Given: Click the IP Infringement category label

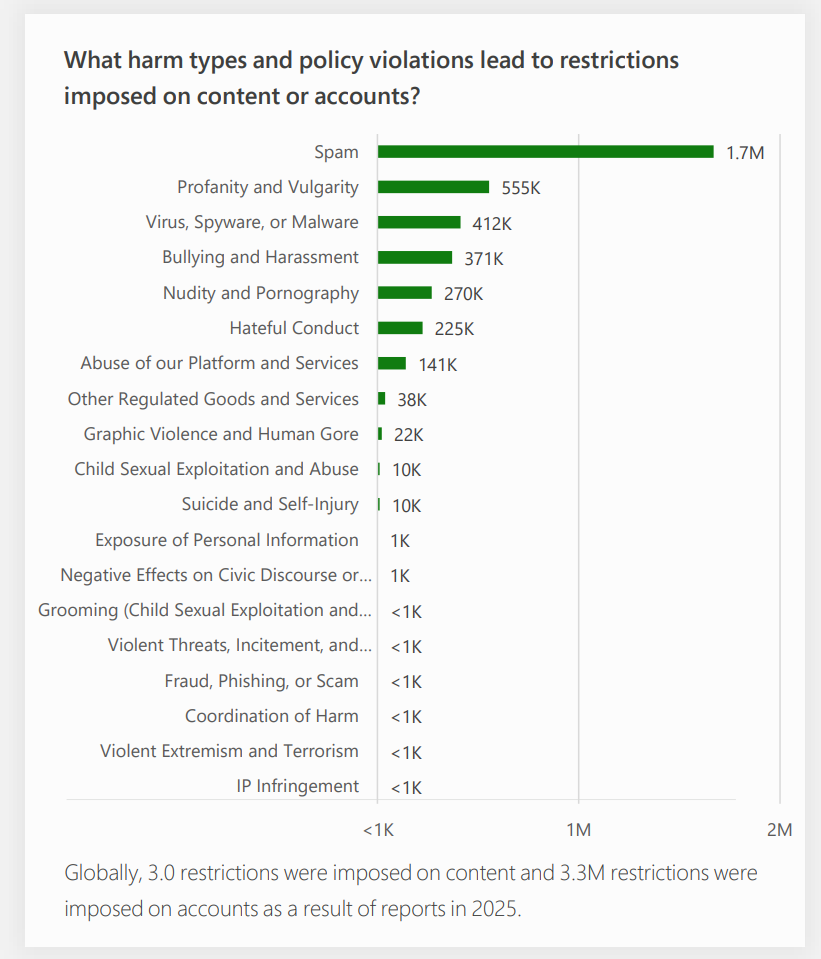Looking at the screenshot, I should 298,786.
